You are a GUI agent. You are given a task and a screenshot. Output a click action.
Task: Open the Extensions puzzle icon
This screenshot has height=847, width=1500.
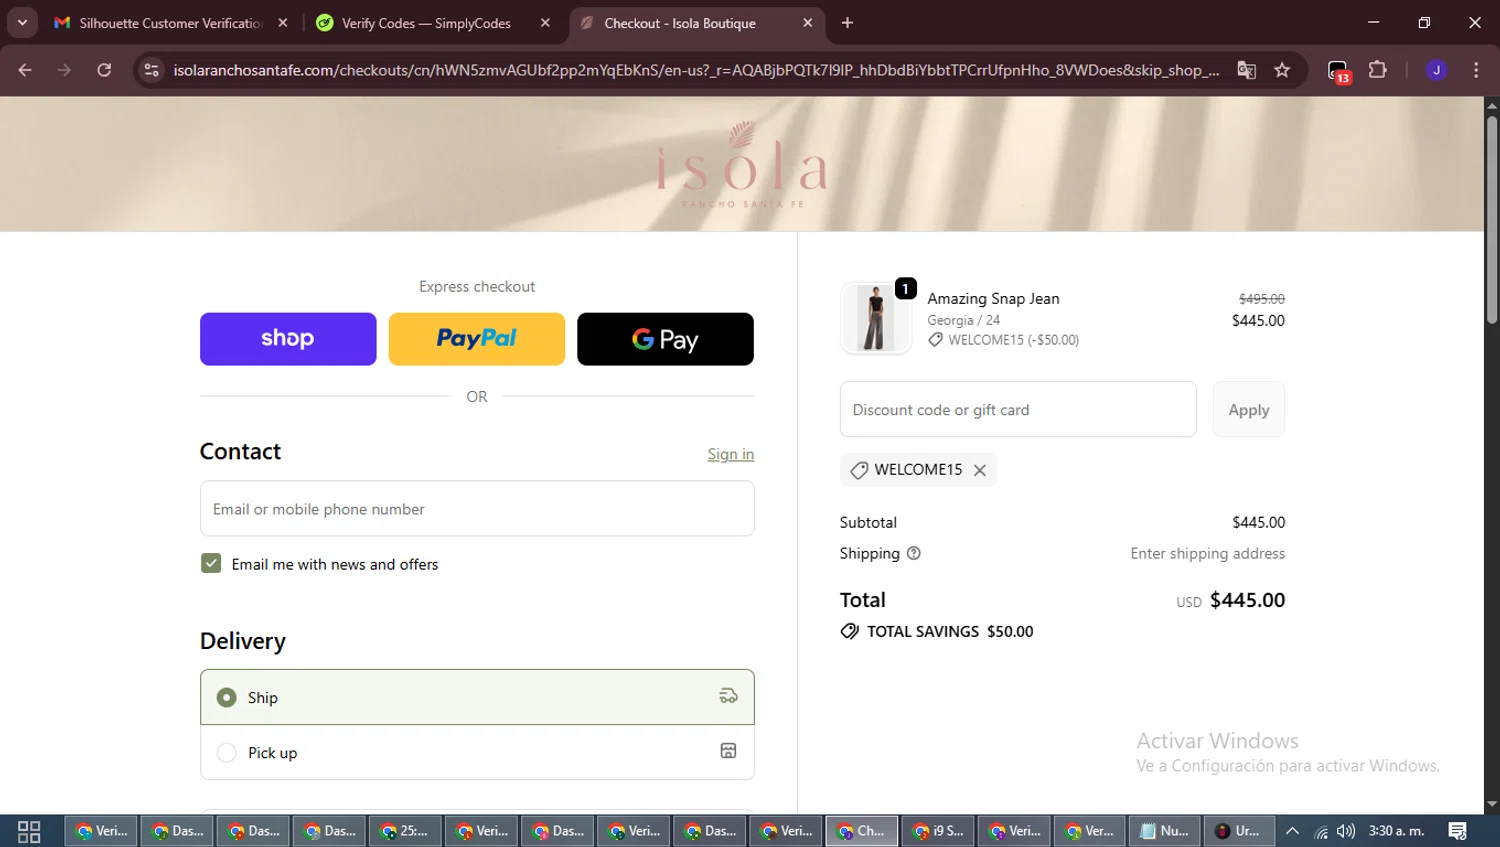pos(1378,70)
